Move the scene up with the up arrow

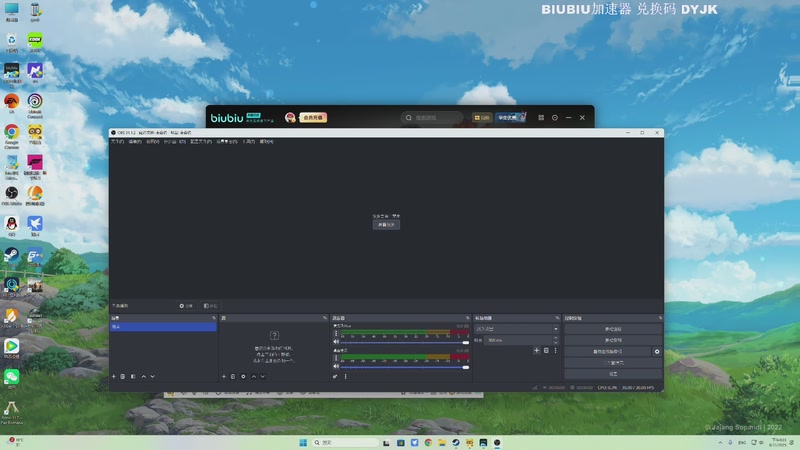pos(143,377)
